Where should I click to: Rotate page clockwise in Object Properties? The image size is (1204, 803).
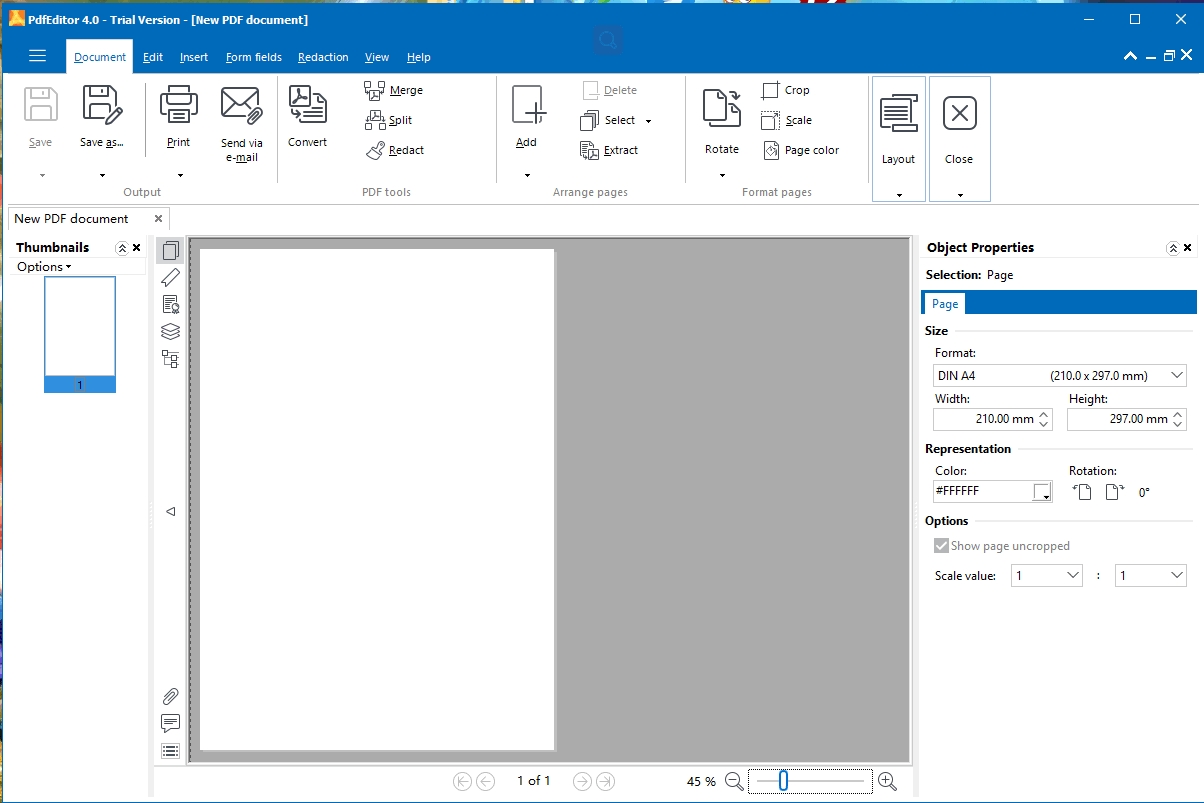(1114, 492)
